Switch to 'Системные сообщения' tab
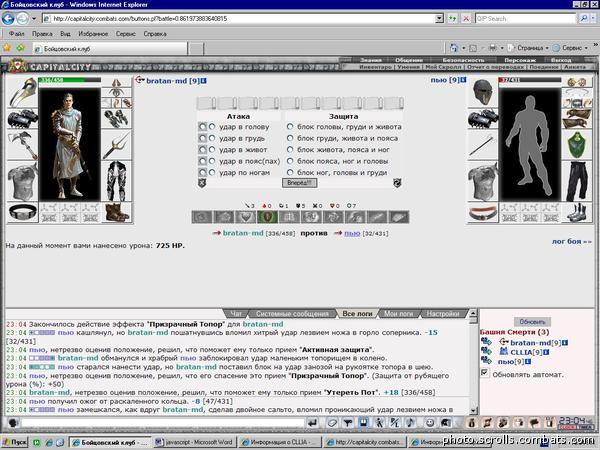 click(x=292, y=314)
